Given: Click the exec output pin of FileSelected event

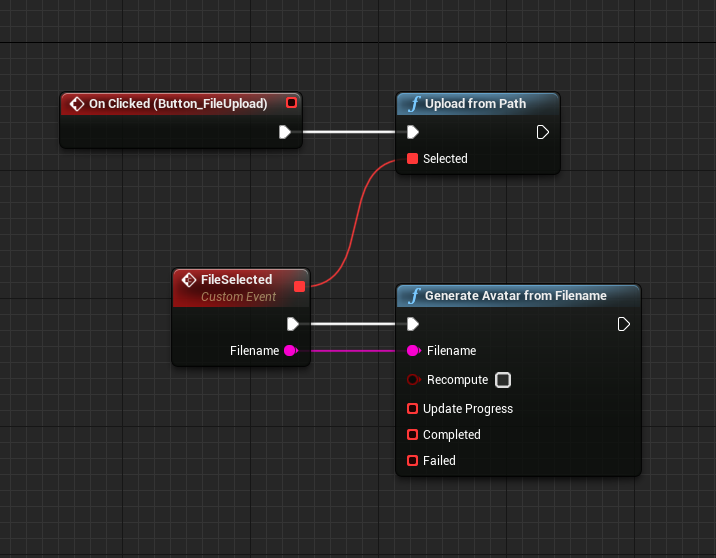Looking at the screenshot, I should [x=293, y=324].
